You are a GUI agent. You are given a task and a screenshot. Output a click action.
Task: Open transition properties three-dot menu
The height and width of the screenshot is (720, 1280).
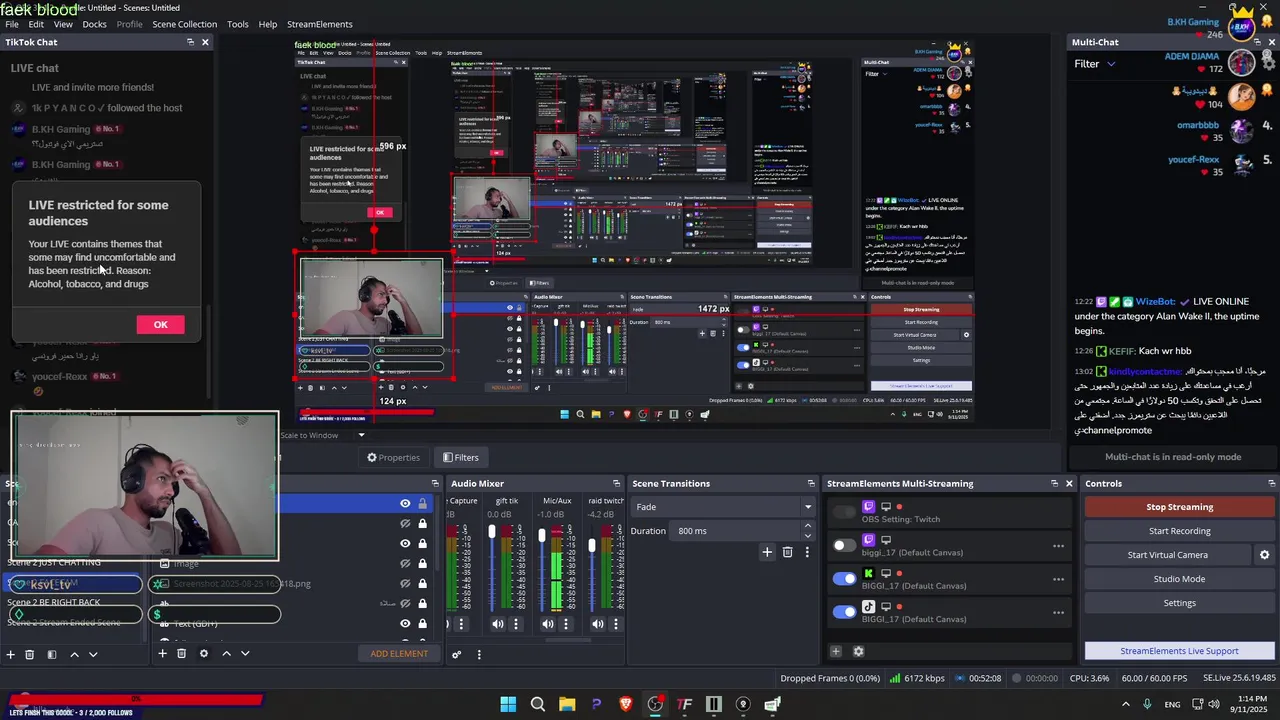[x=807, y=552]
